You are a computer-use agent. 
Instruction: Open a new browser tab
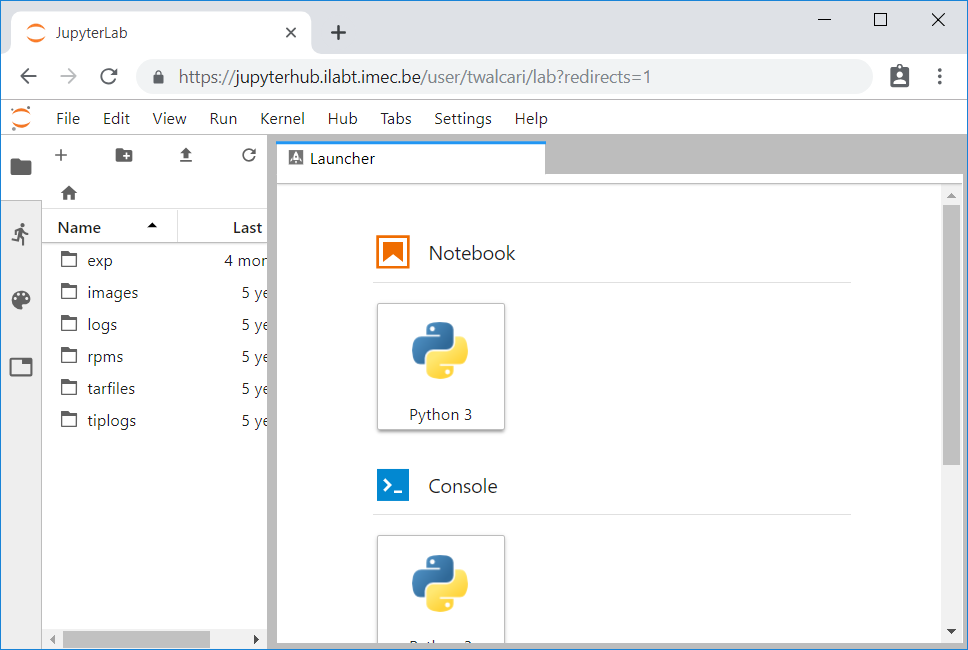click(x=338, y=33)
